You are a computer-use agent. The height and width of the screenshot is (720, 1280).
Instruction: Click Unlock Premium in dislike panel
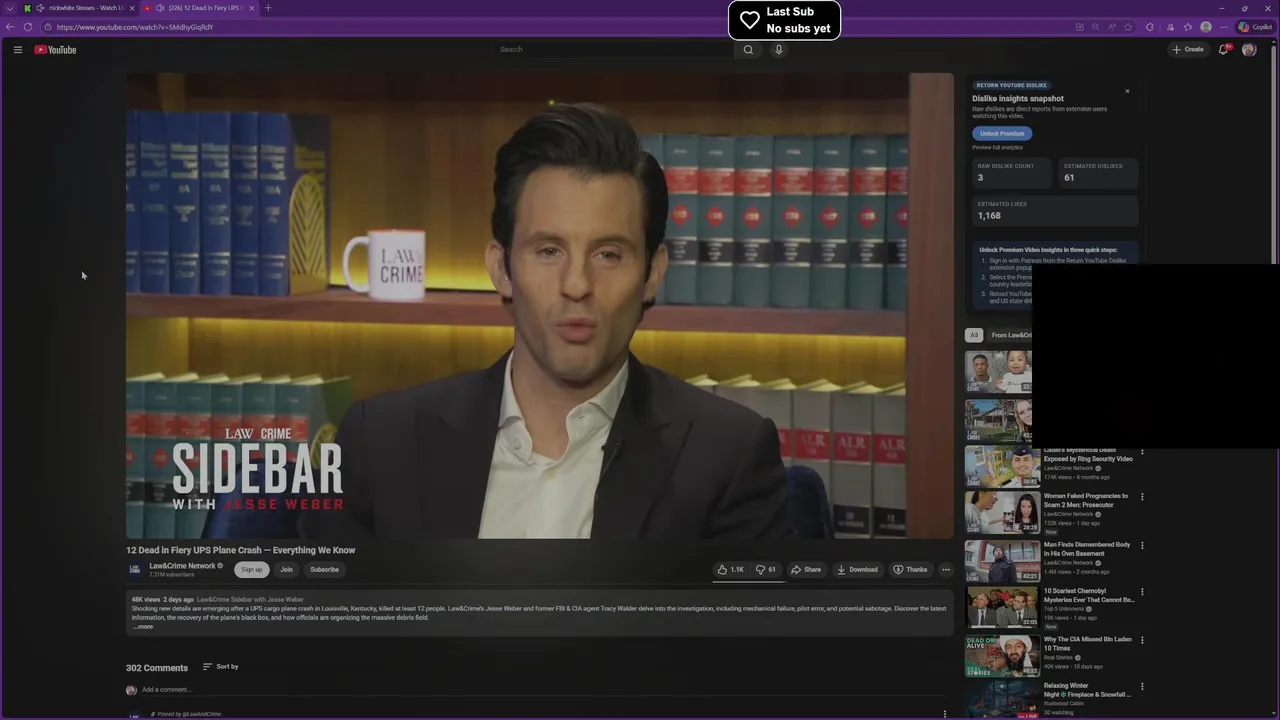(x=1002, y=133)
